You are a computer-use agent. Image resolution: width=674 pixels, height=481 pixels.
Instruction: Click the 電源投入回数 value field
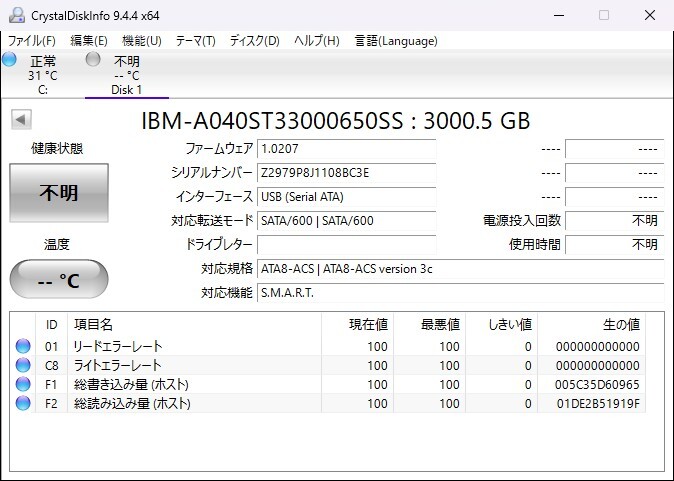coord(615,221)
